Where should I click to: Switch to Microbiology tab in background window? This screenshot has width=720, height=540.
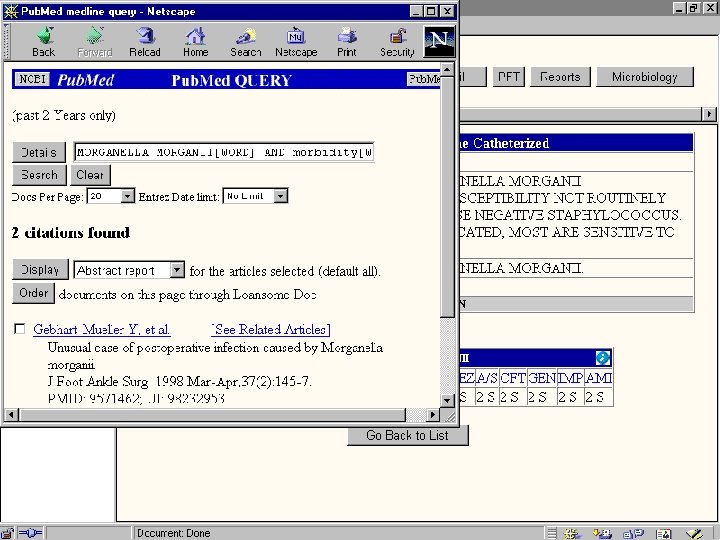click(645, 77)
